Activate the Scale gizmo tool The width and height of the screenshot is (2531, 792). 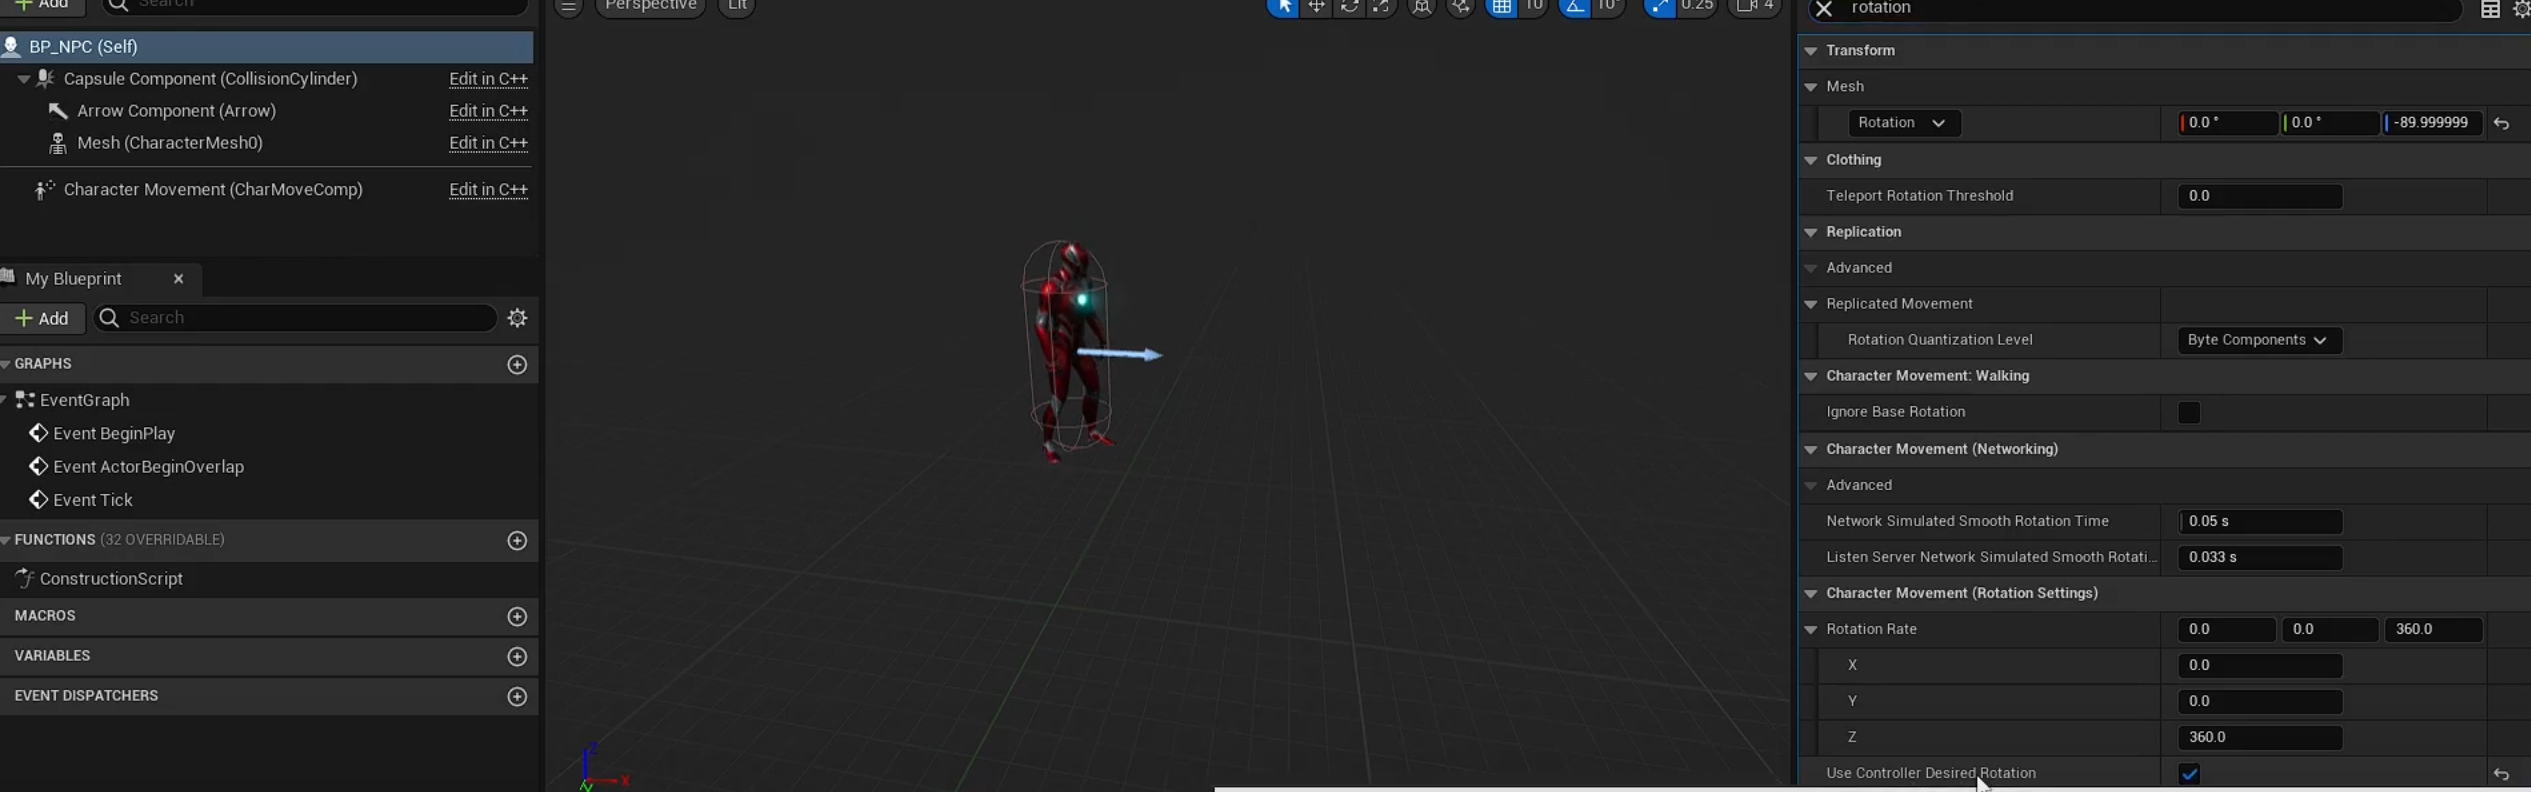pos(1382,7)
